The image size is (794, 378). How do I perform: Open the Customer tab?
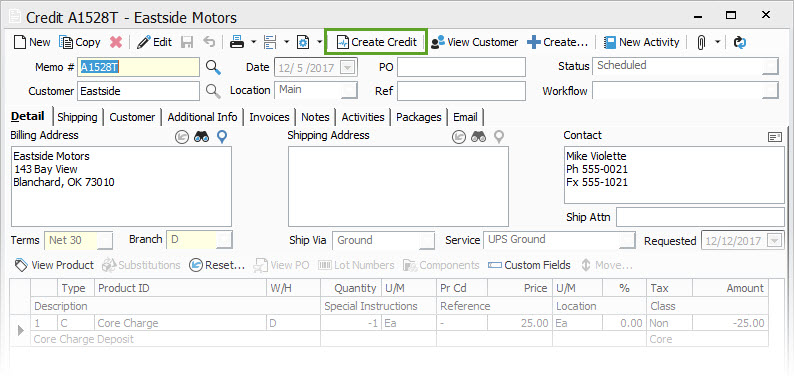(132, 117)
